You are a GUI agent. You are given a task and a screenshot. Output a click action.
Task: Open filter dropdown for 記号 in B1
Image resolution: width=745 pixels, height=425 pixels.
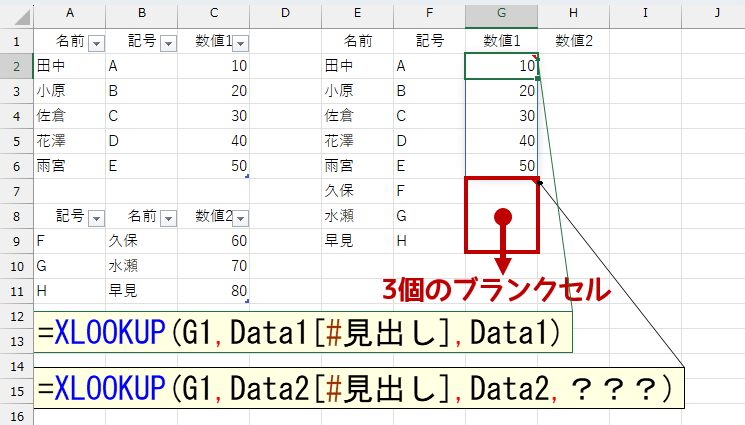(x=168, y=44)
